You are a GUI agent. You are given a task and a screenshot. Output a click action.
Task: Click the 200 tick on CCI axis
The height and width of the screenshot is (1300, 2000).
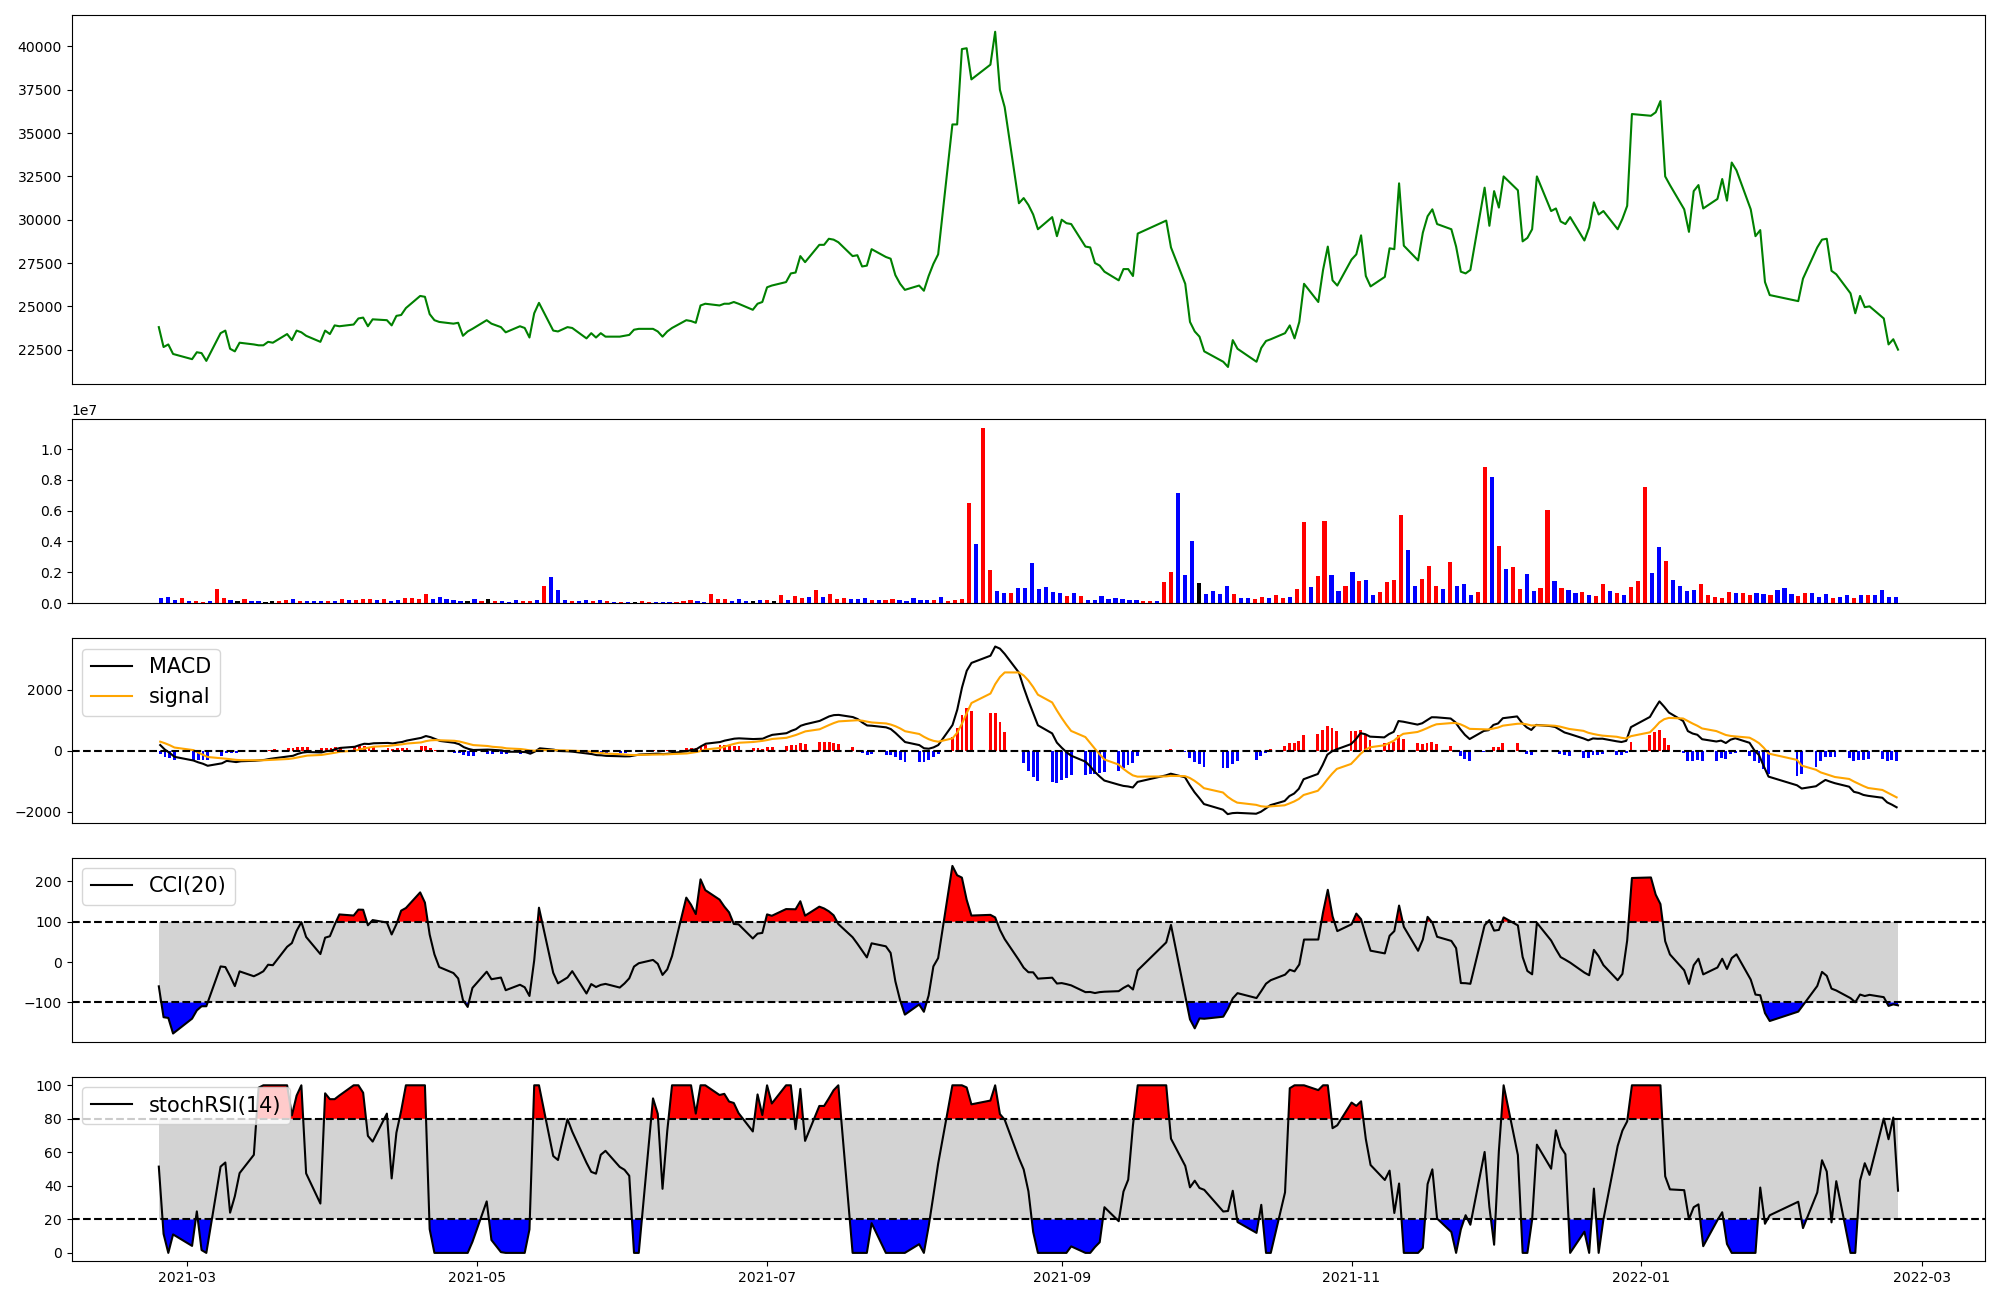(49, 882)
